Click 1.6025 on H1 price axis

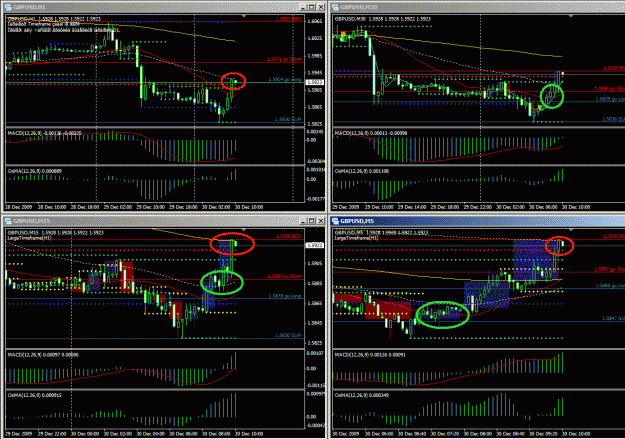(314, 38)
